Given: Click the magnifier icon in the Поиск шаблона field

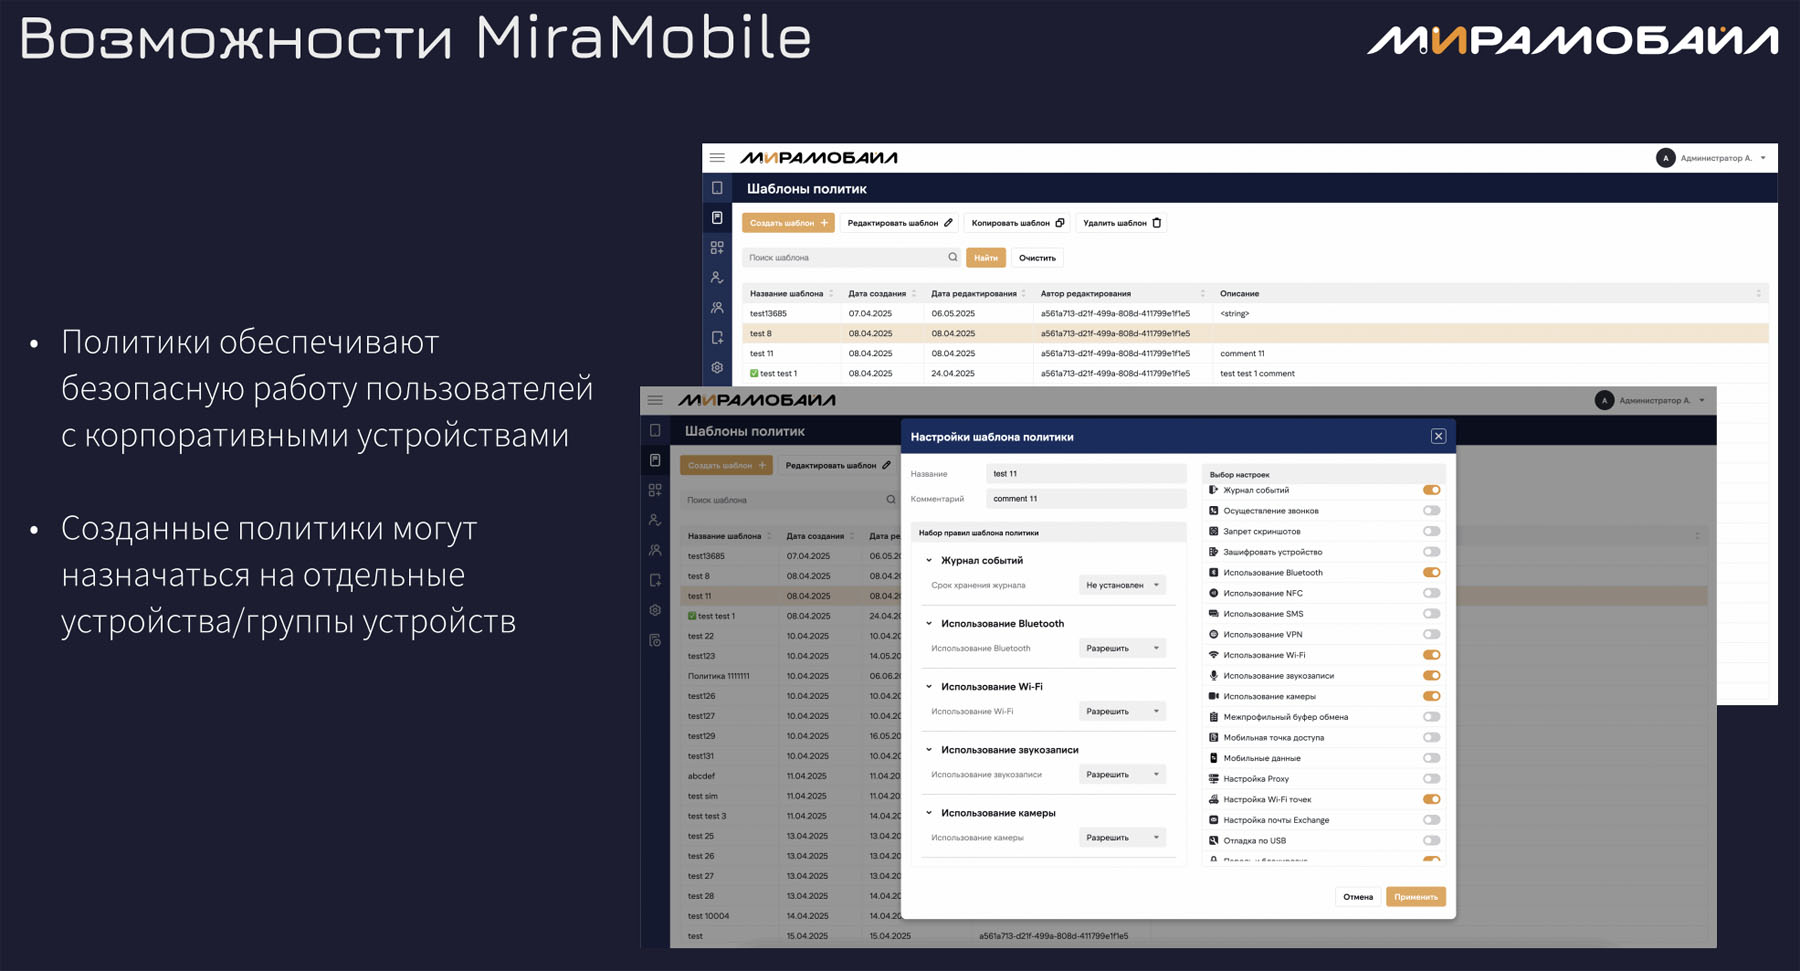Looking at the screenshot, I should [953, 258].
